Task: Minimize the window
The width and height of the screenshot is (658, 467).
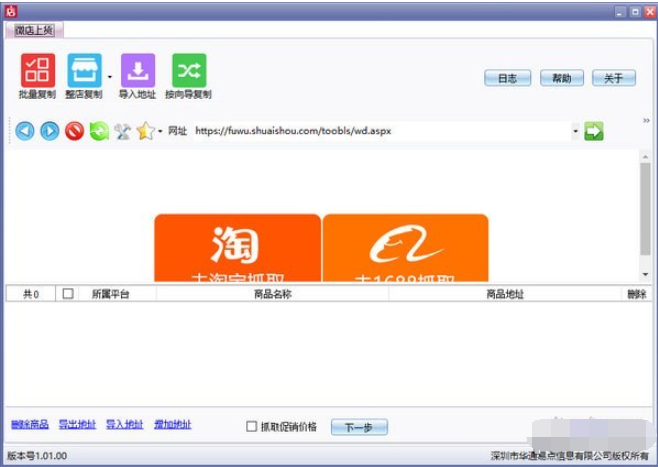Action: [x=620, y=12]
